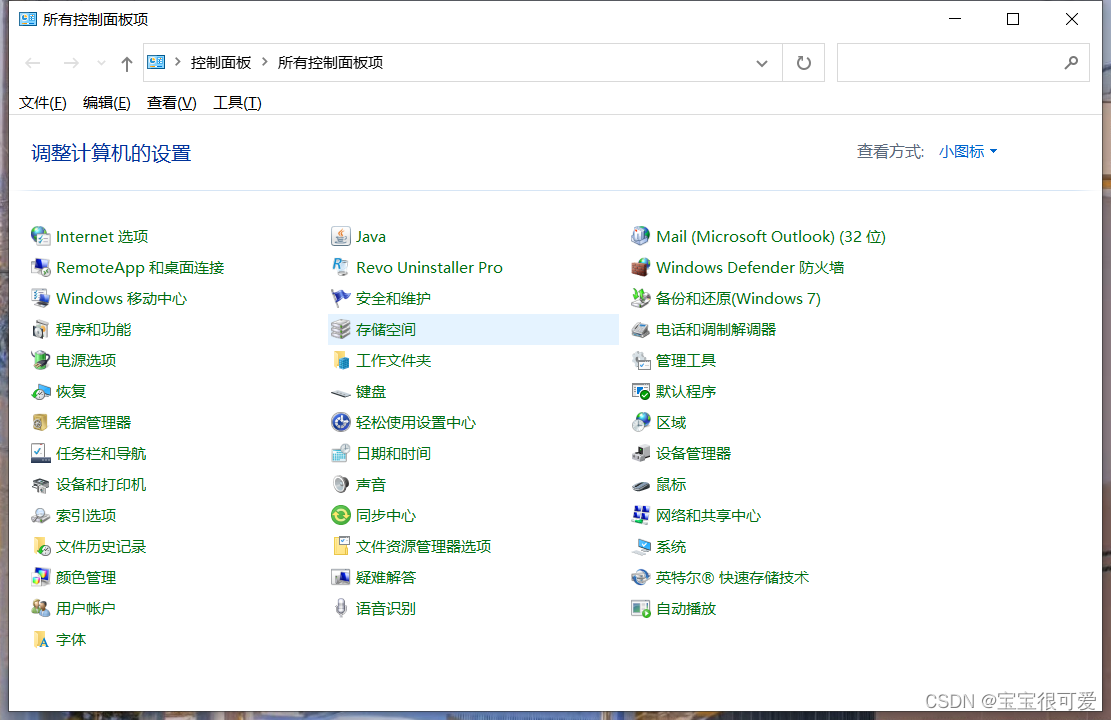
Task: Open the 编辑(E) menu
Action: click(107, 103)
